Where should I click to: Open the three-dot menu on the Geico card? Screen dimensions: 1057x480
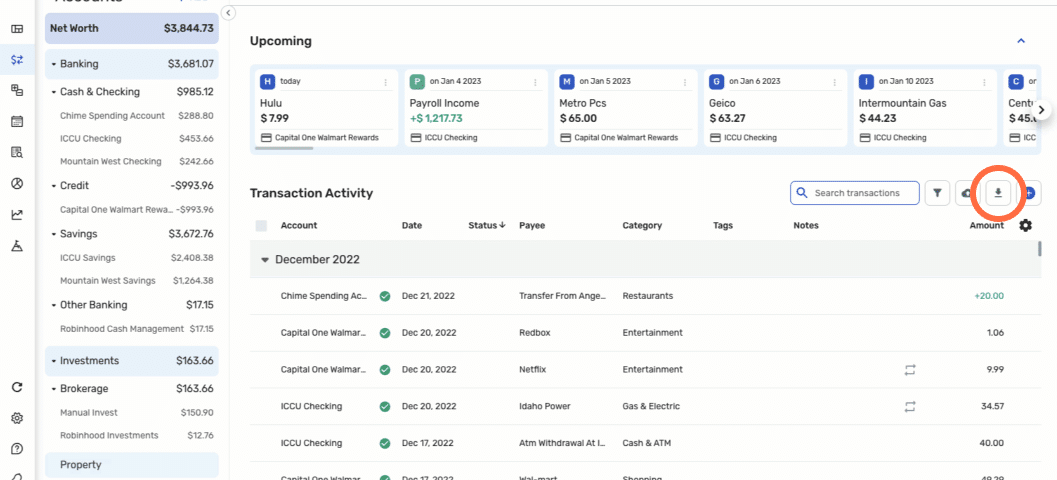coord(835,82)
